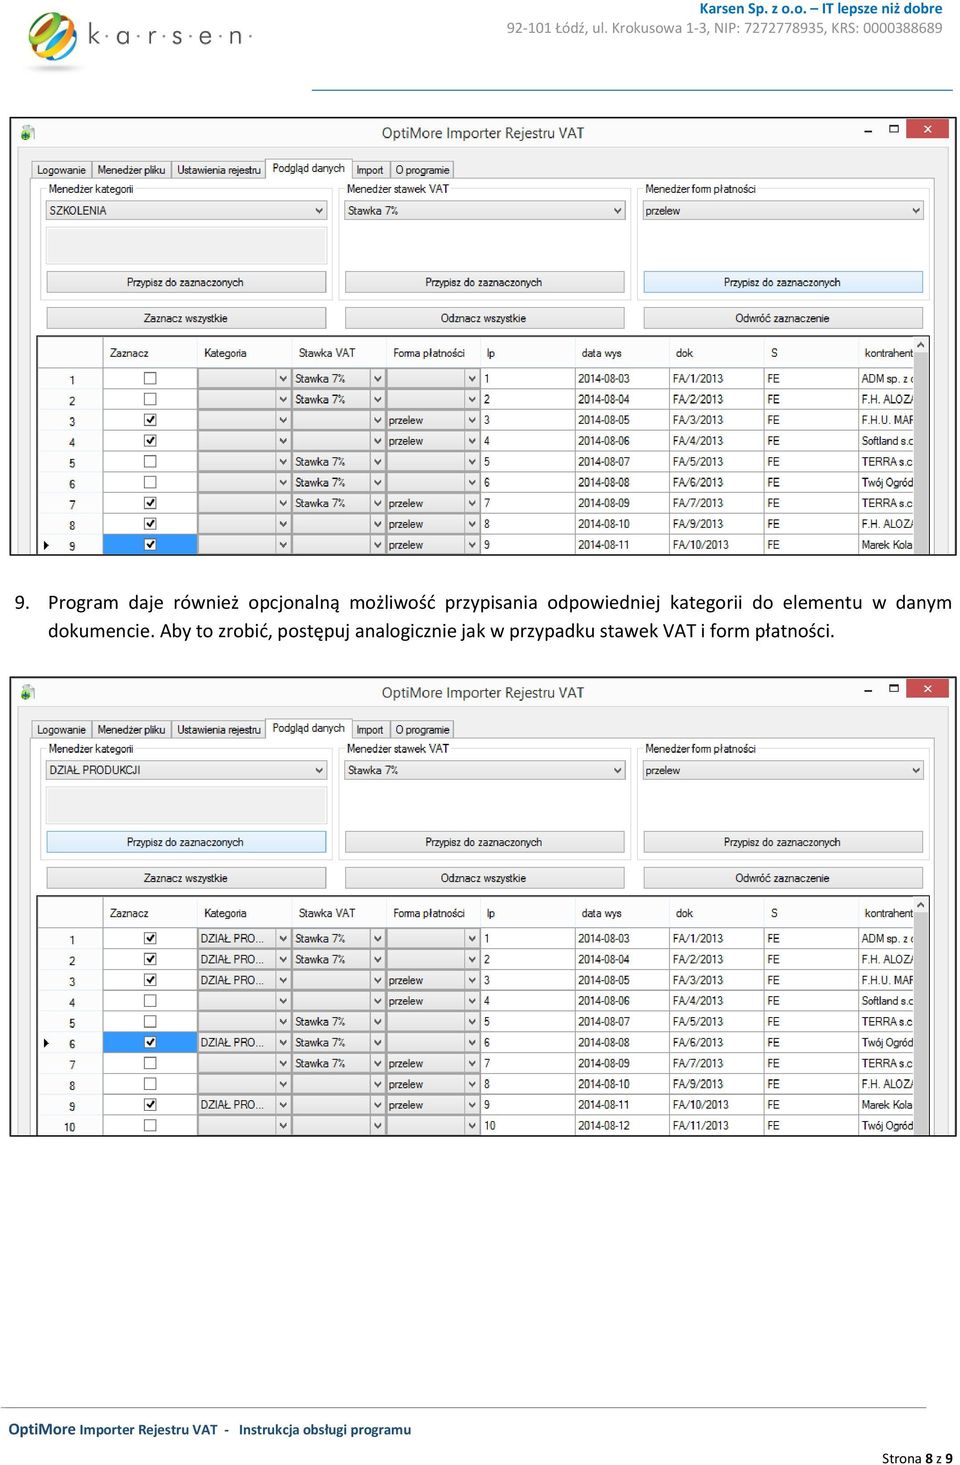Uncheck FA/1/2013 row in DZIAŁ PRODUKCJI window
The width and height of the screenshot is (960, 1465).
coord(150,938)
